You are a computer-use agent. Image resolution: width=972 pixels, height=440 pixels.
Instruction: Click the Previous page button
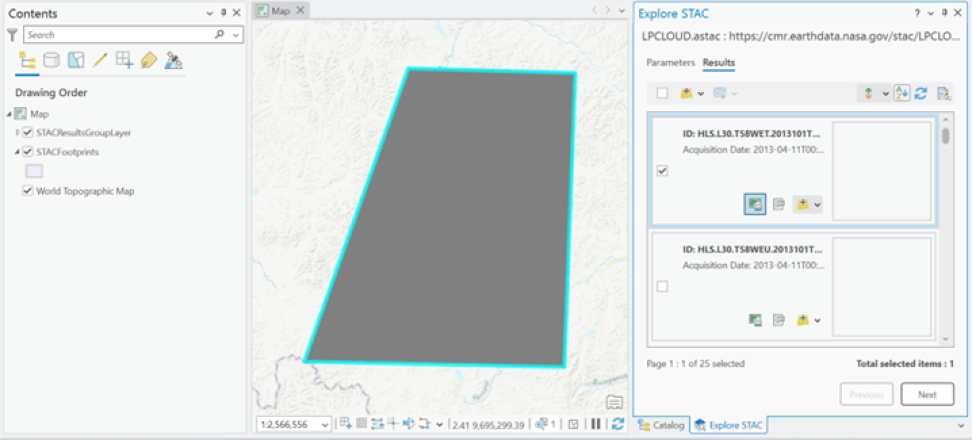pyautogui.click(x=866, y=394)
